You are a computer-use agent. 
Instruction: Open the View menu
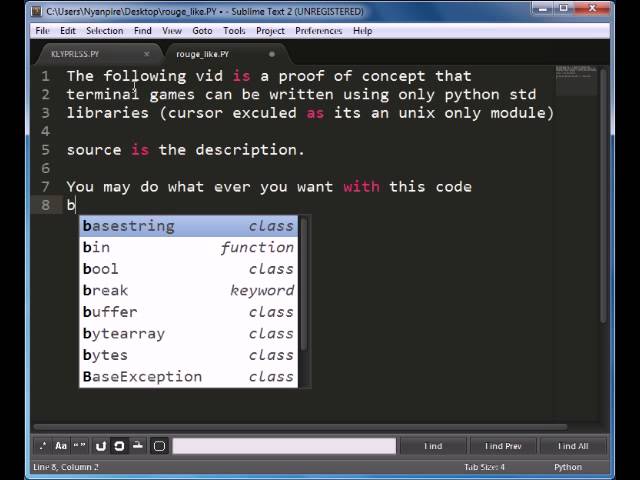[171, 31]
